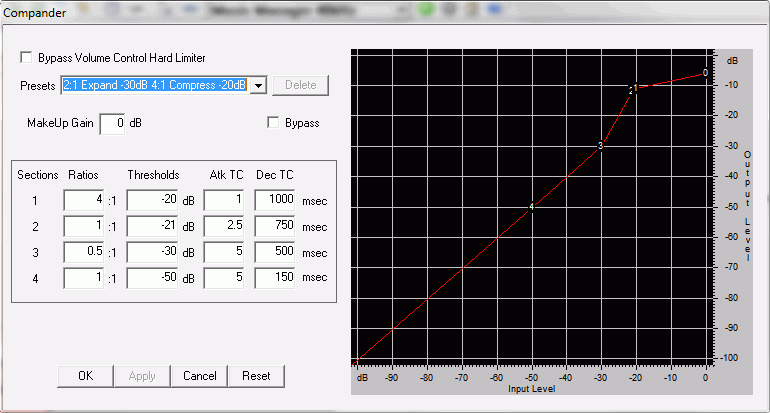Reset the Compander settings
The width and height of the screenshot is (770, 413).
click(256, 376)
